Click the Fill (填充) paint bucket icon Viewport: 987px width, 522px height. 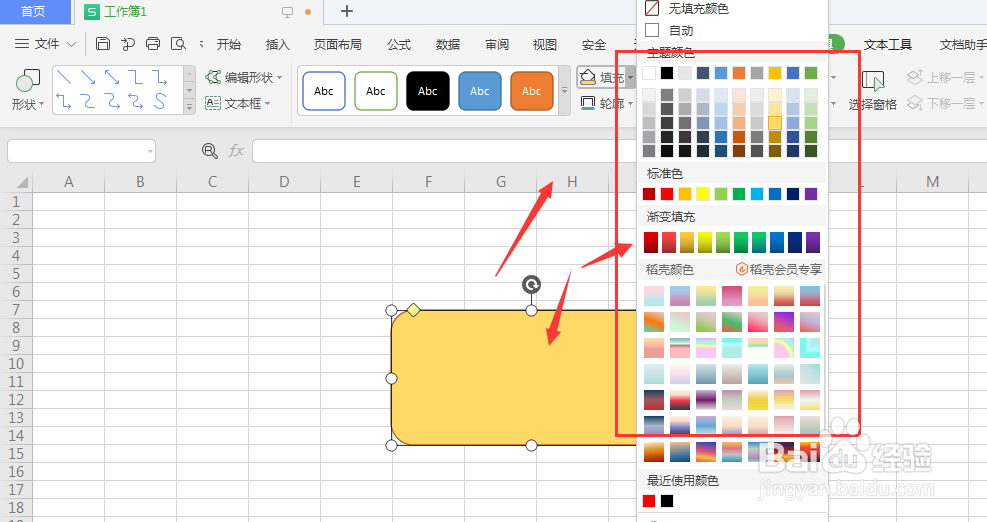588,77
